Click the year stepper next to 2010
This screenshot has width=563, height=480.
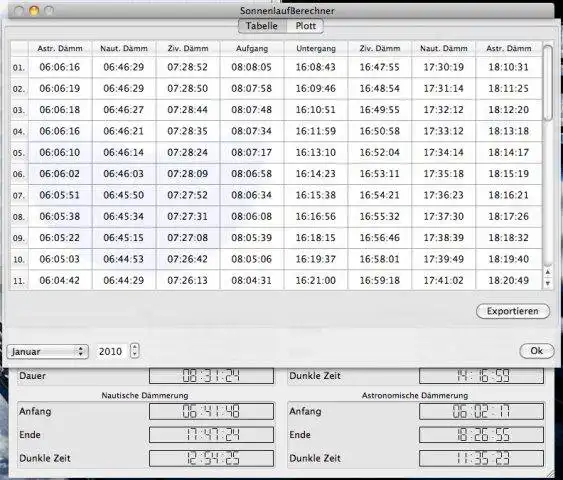point(135,351)
